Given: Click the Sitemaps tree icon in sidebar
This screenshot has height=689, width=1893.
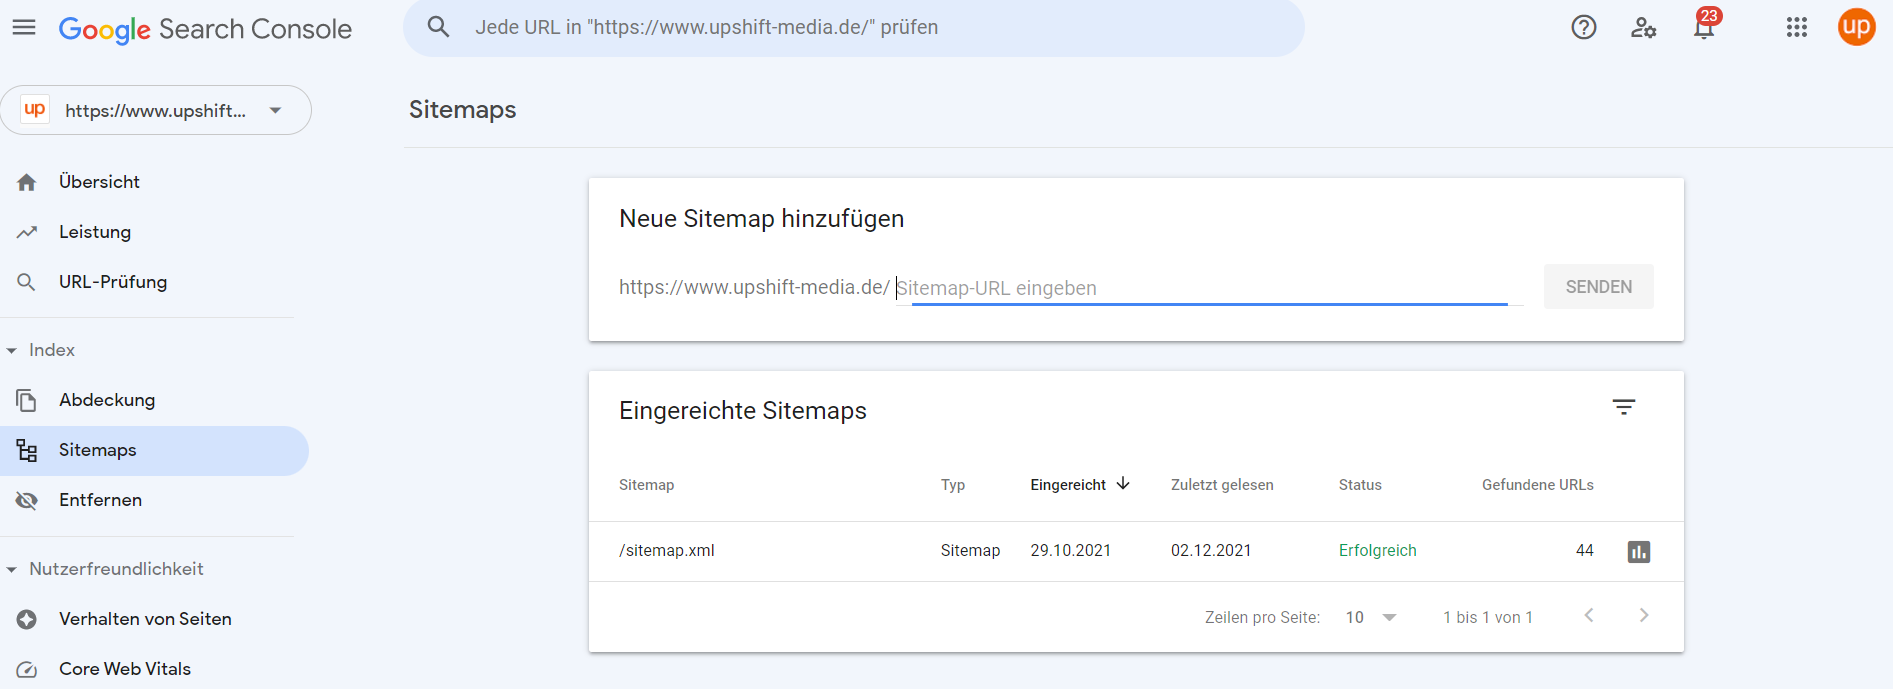Looking at the screenshot, I should coord(27,450).
